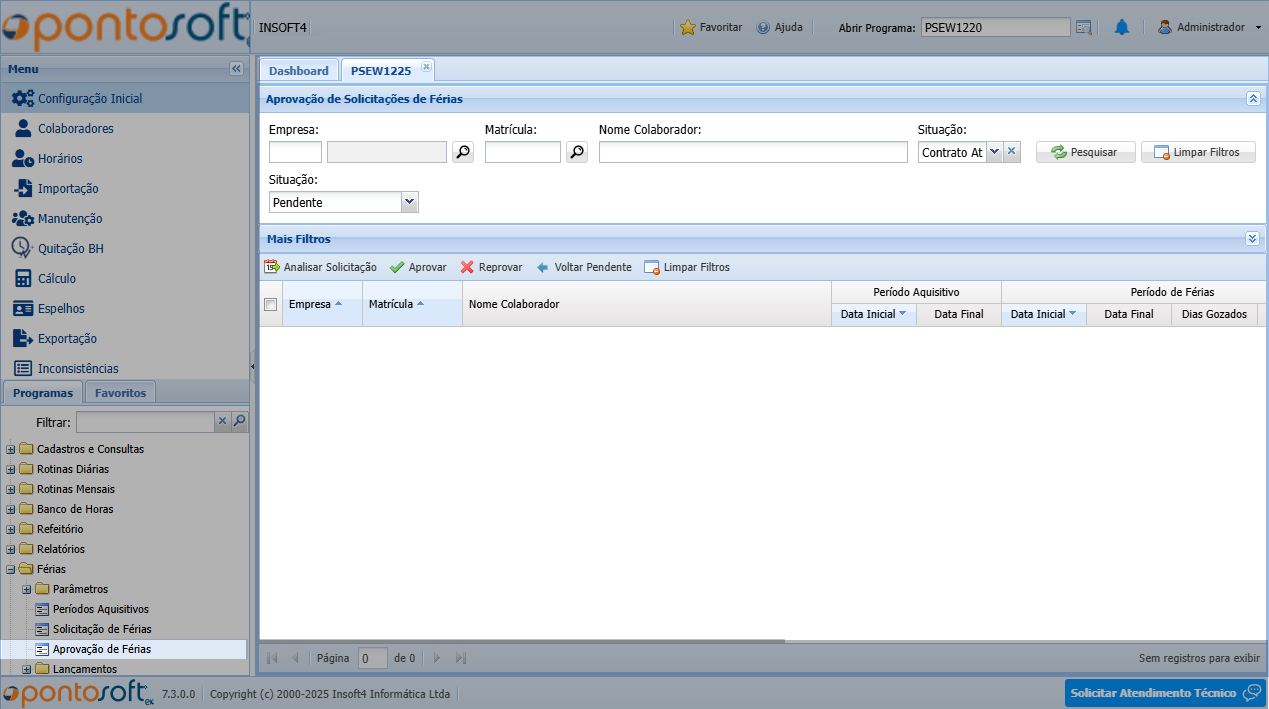Expand the Cadastros e Consultas folder
The image size is (1269, 709).
pyautogui.click(x=11, y=449)
